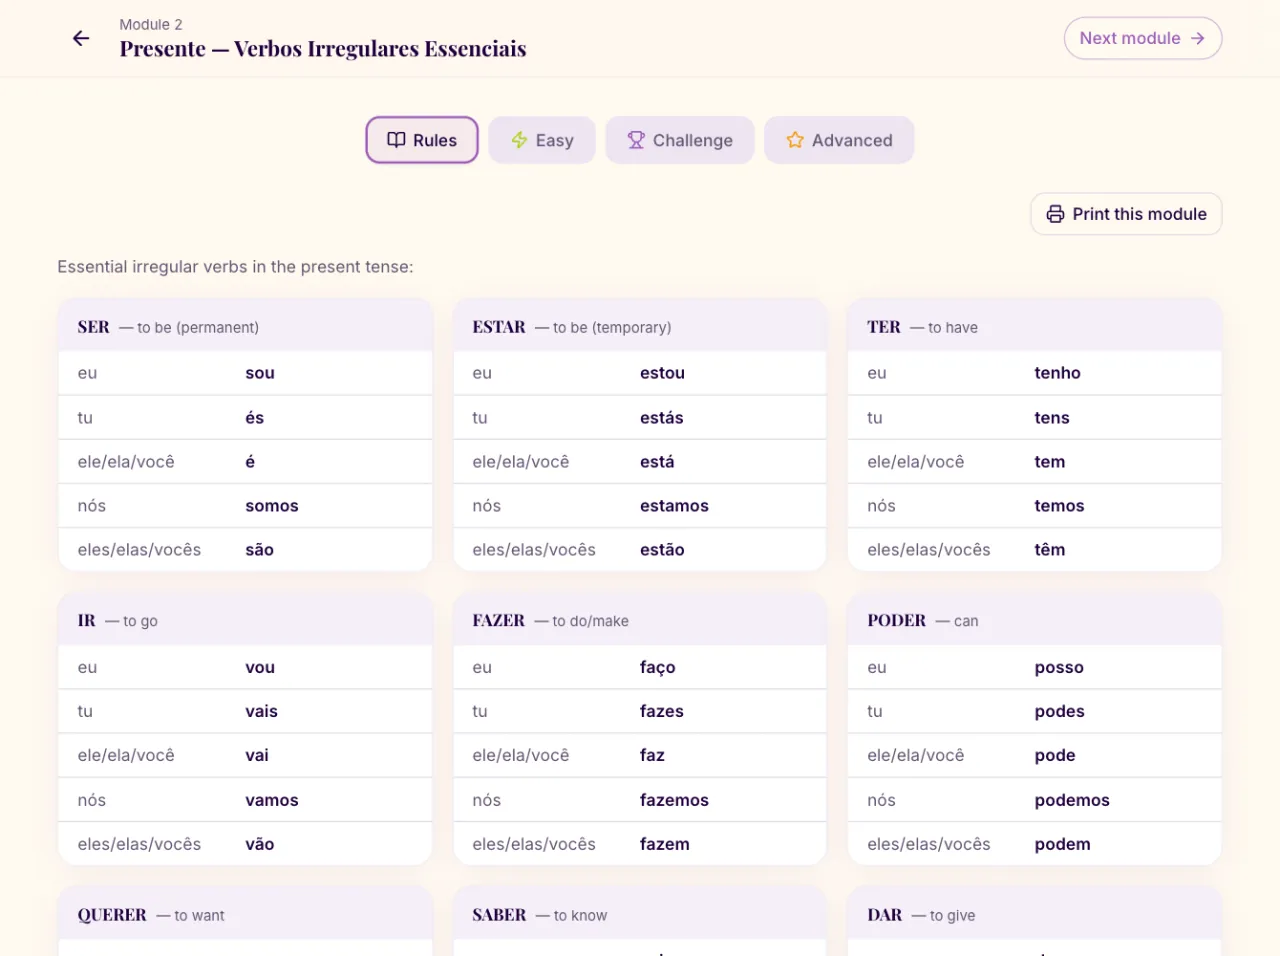Screen dimensions: 1280x956
Task: Click the SER card heading
Action: pos(94,327)
